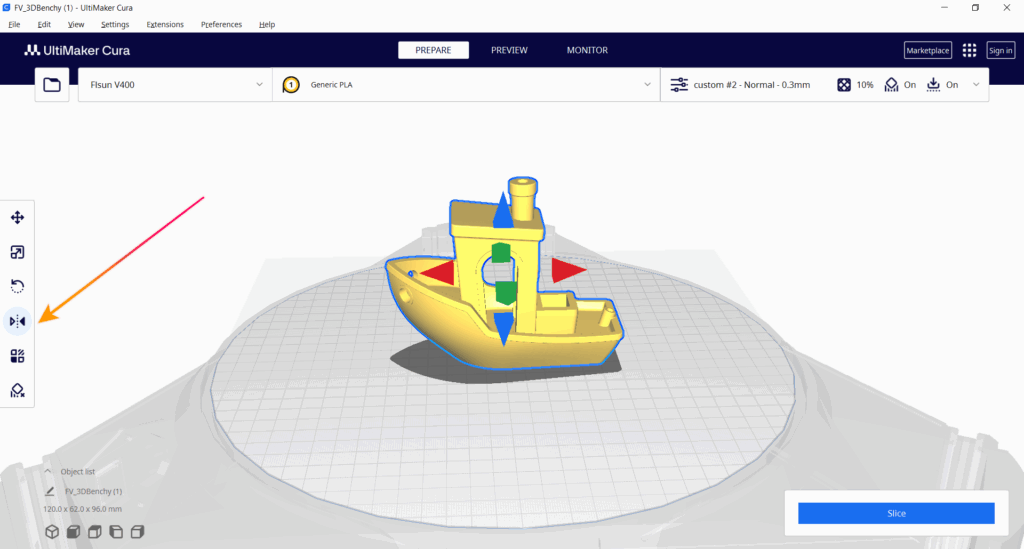Open the Help menu
Screen dimensions: 1024x549
click(x=266, y=25)
